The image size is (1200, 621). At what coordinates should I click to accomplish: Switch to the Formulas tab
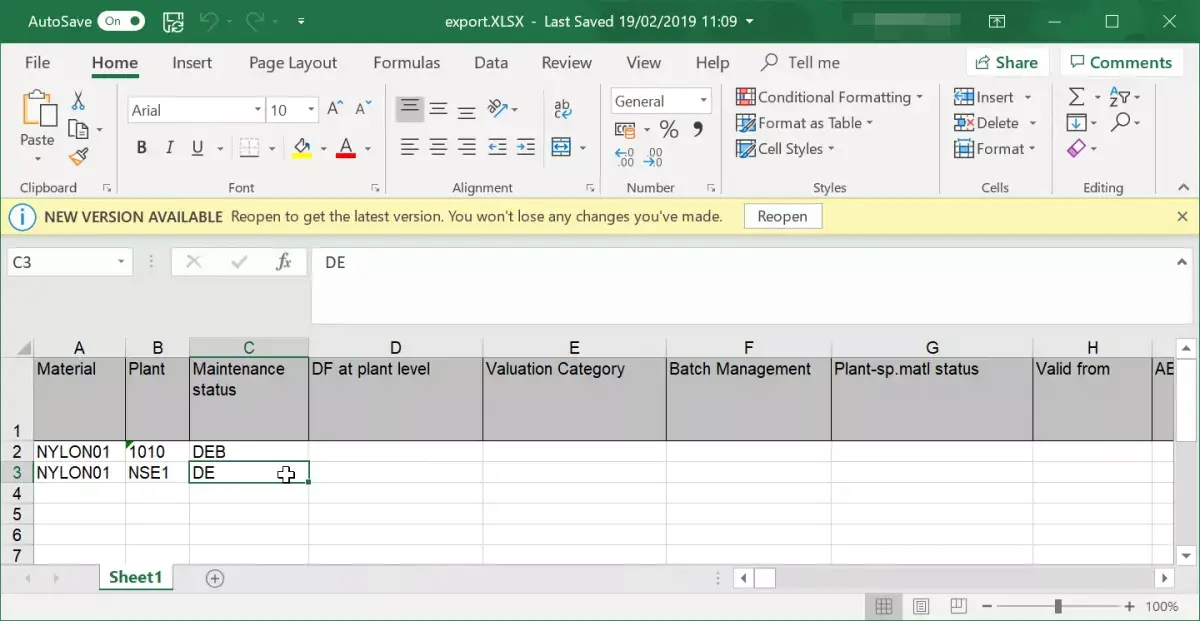[x=406, y=62]
